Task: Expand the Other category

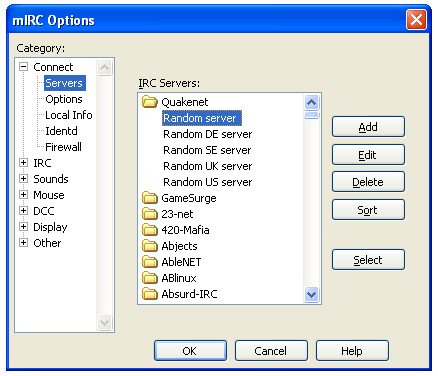Action: (23, 243)
